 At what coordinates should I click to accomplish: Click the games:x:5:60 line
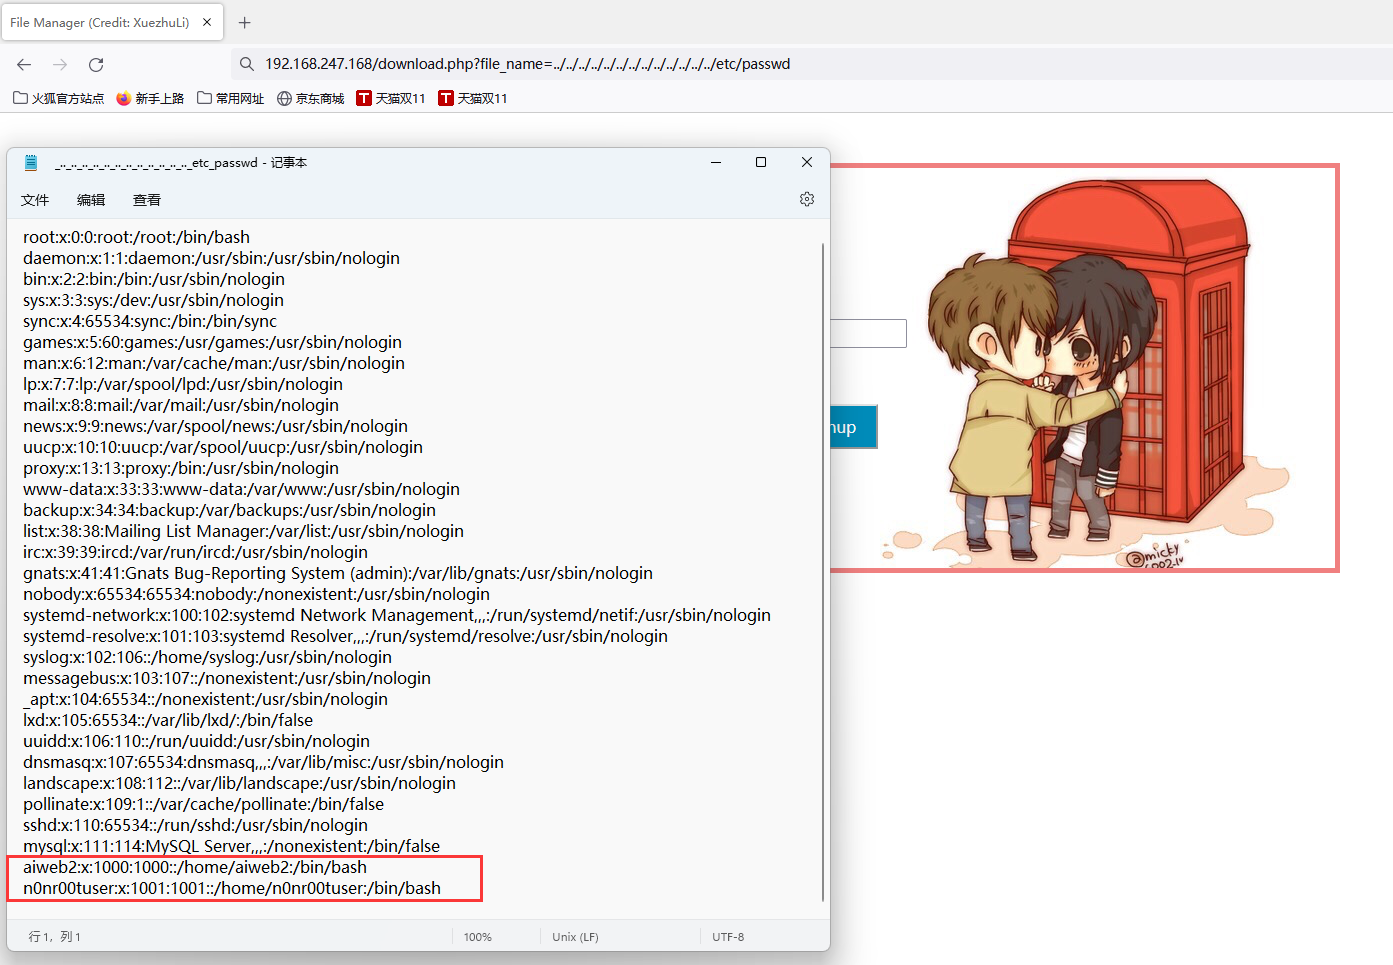pyautogui.click(x=212, y=342)
